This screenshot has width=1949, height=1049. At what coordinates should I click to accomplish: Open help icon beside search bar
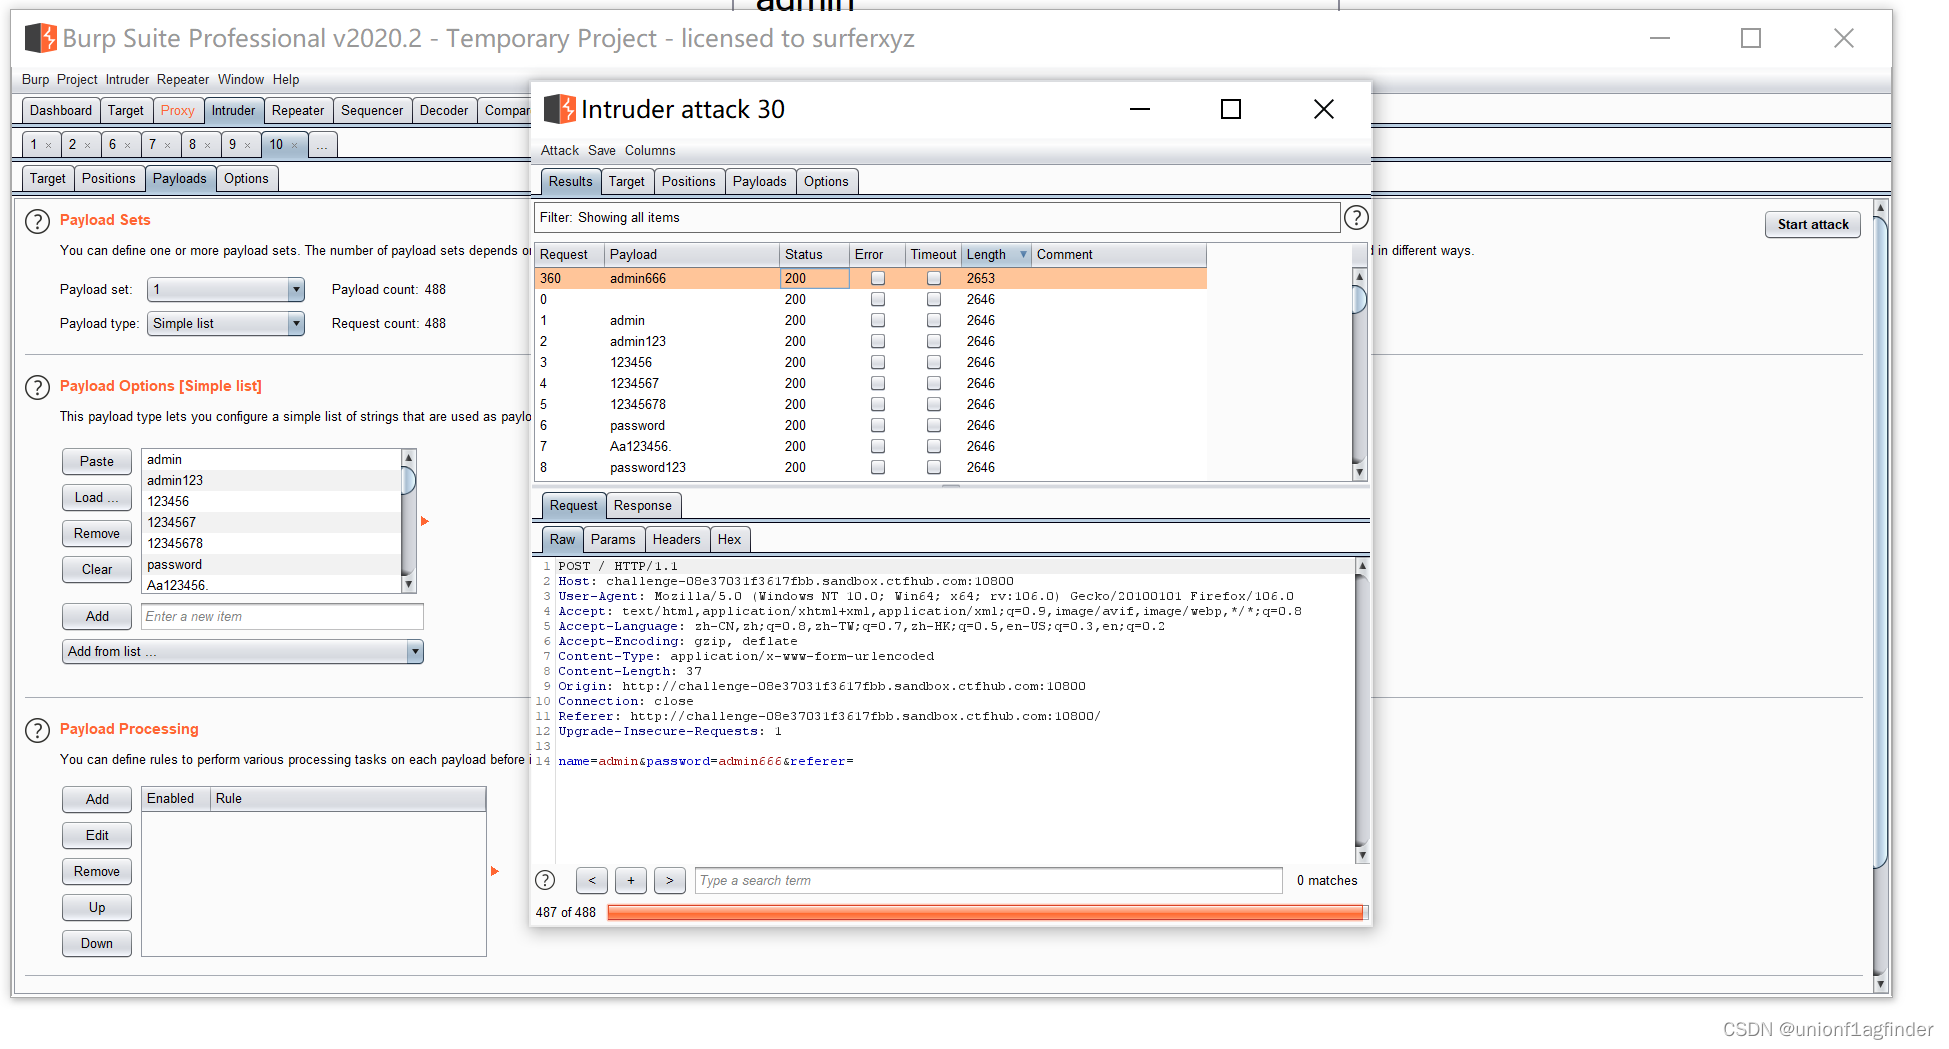545,880
